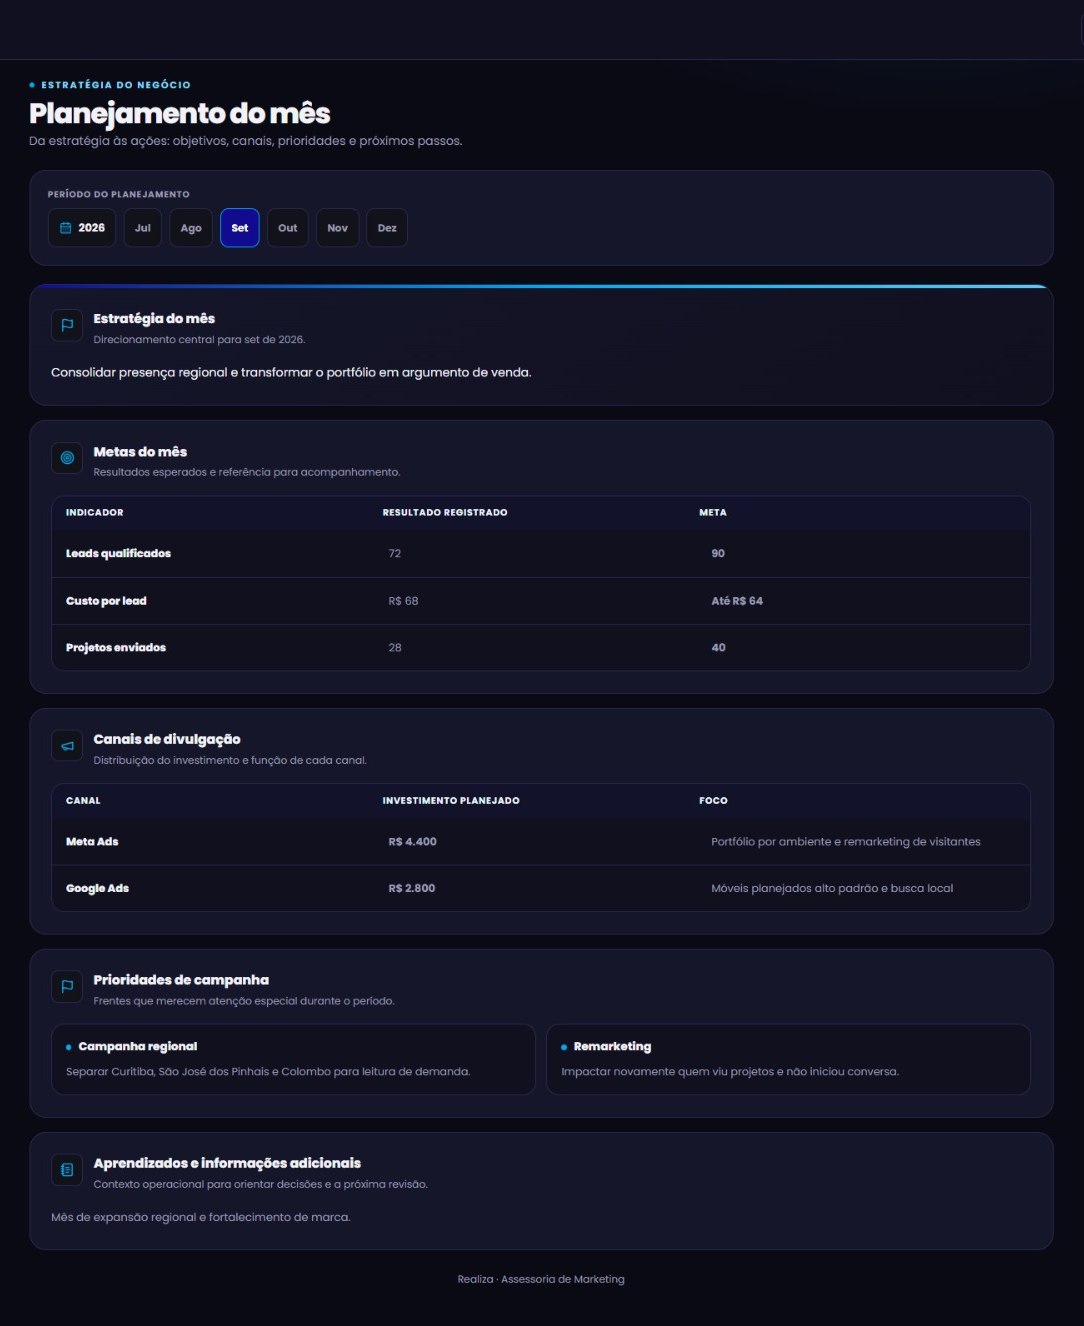The width and height of the screenshot is (1084, 1326).
Task: Click the Planejamento do mês page title
Action: pyautogui.click(x=180, y=113)
